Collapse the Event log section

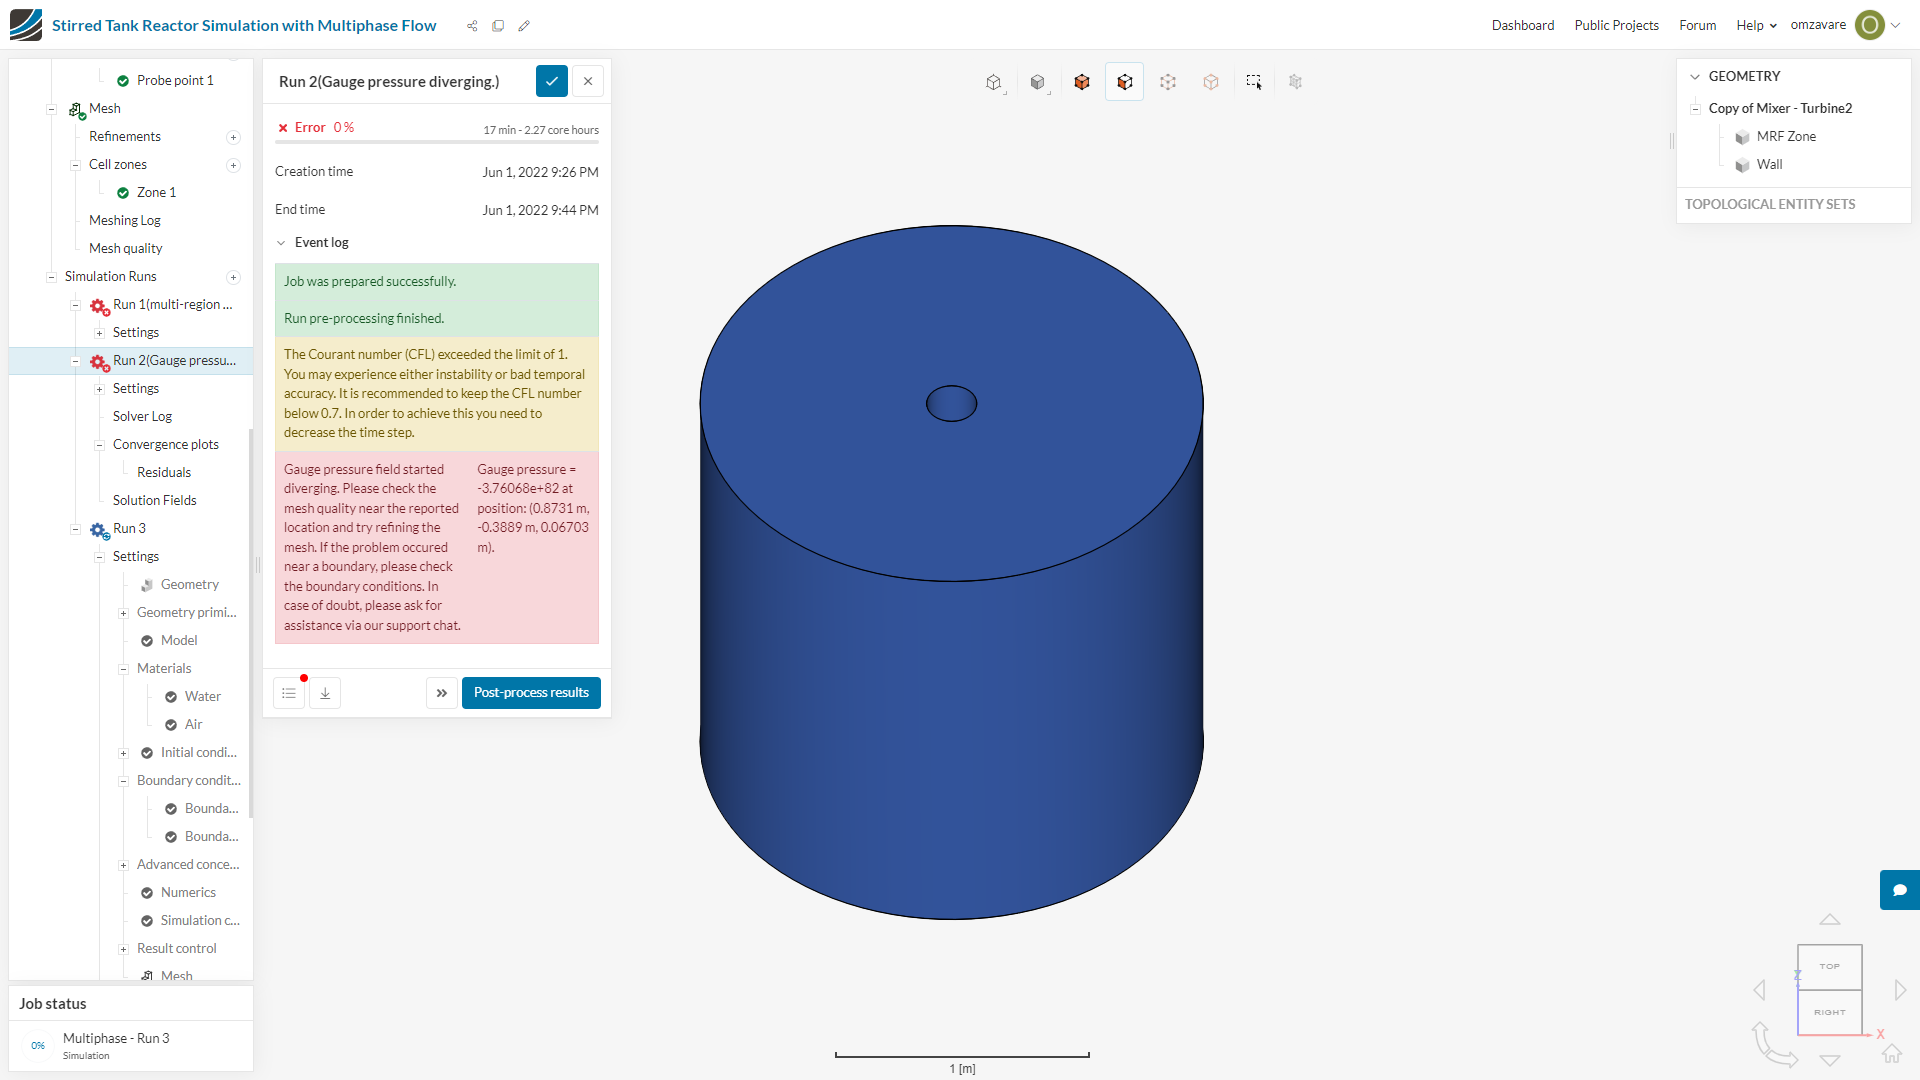tap(281, 243)
